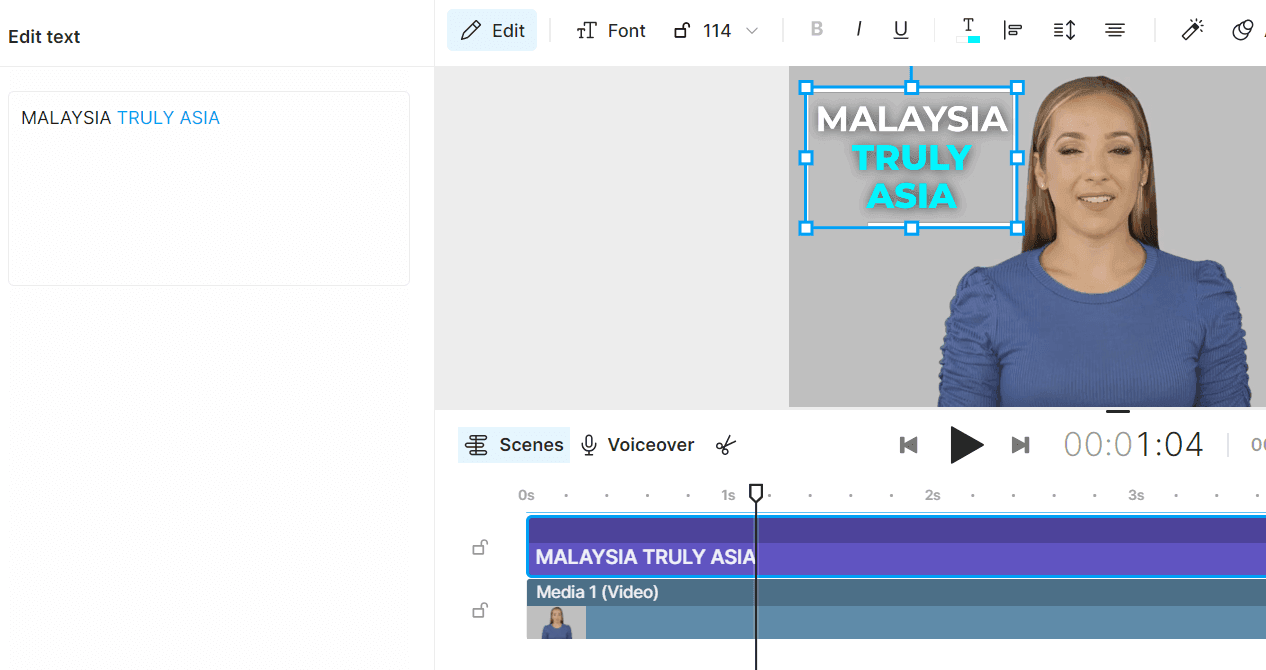Screen dimensions: 1266x670
Task: Apply underline to the text
Action: click(900, 30)
